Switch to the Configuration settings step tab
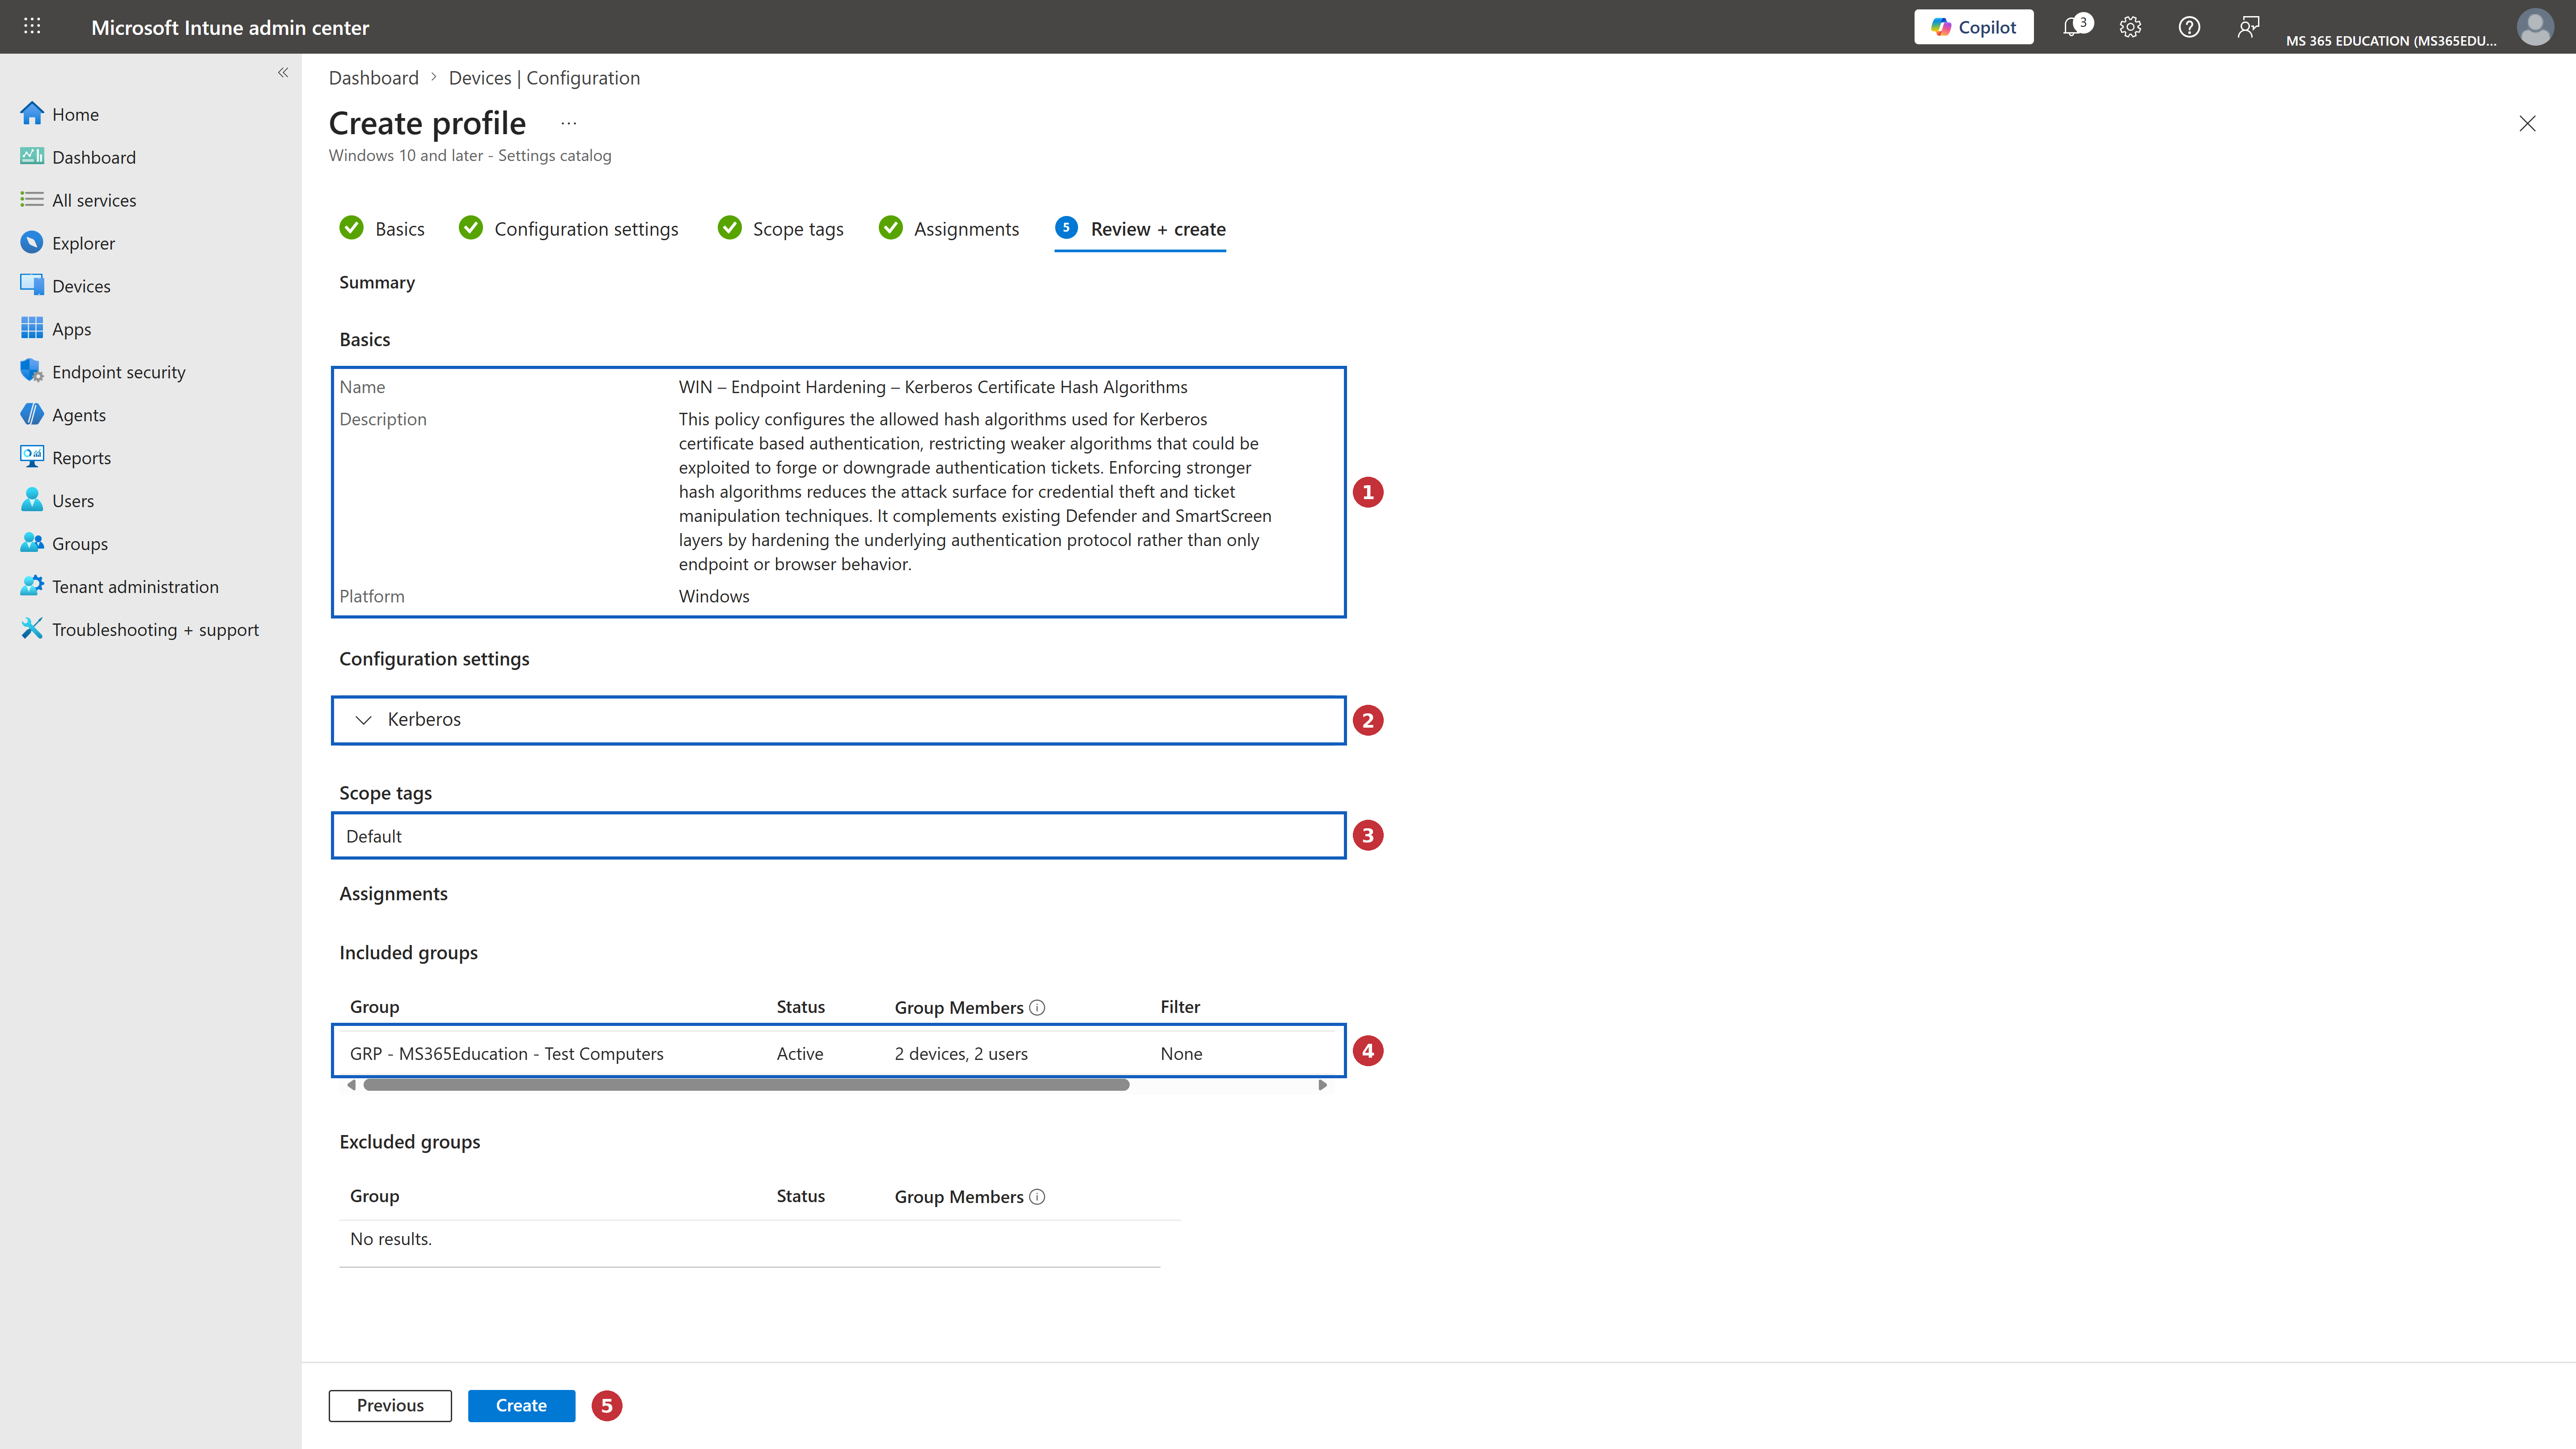Image resolution: width=2576 pixels, height=1449 pixels. (x=568, y=229)
